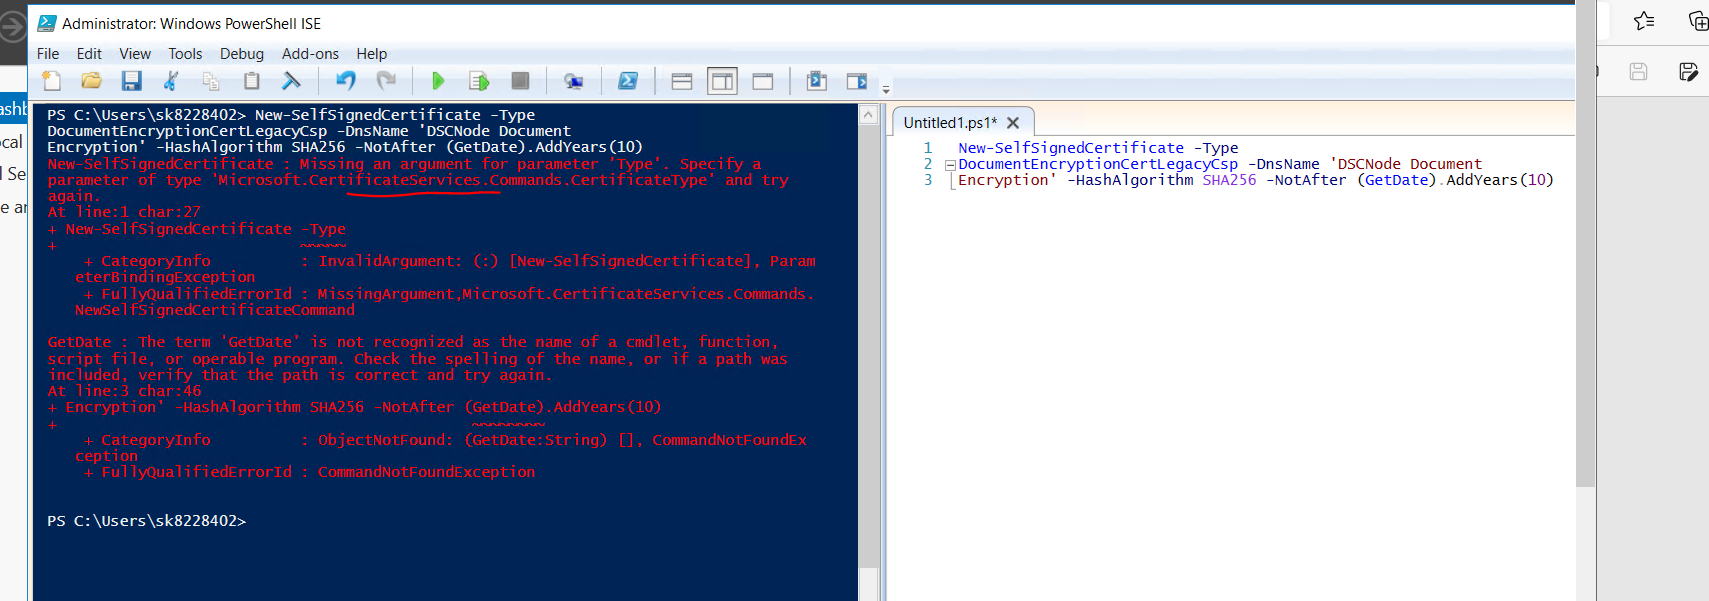The image size is (1709, 601).
Task: Open the Help menu
Action: tap(371, 54)
